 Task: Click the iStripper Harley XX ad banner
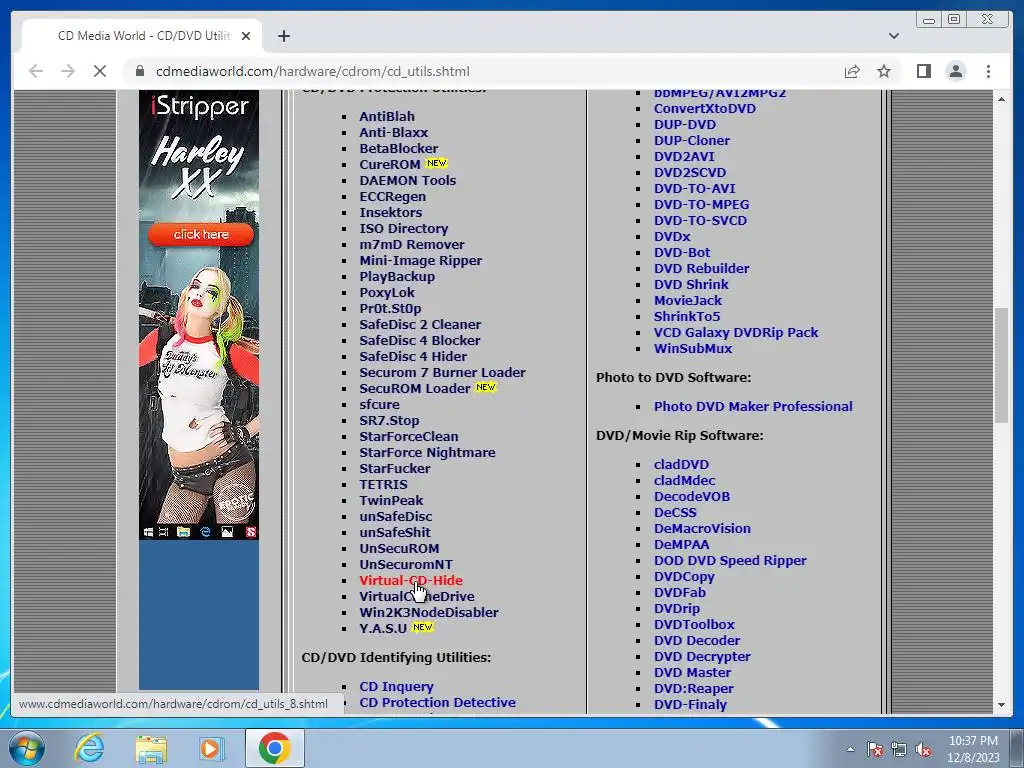(x=199, y=315)
